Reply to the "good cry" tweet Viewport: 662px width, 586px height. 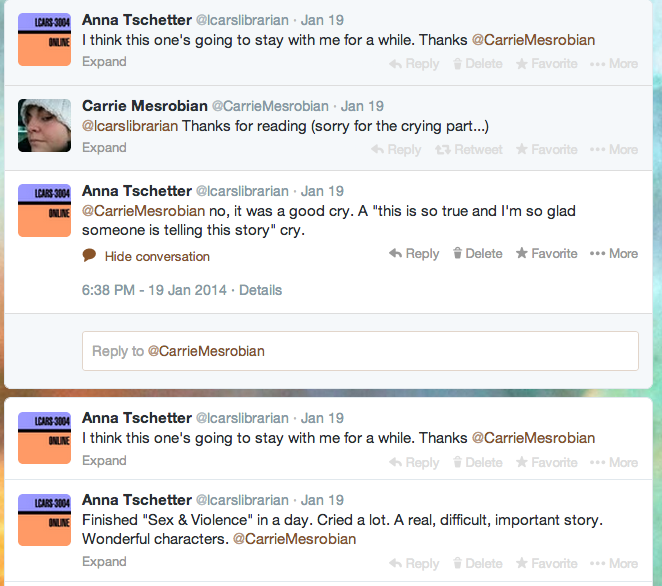(414, 254)
